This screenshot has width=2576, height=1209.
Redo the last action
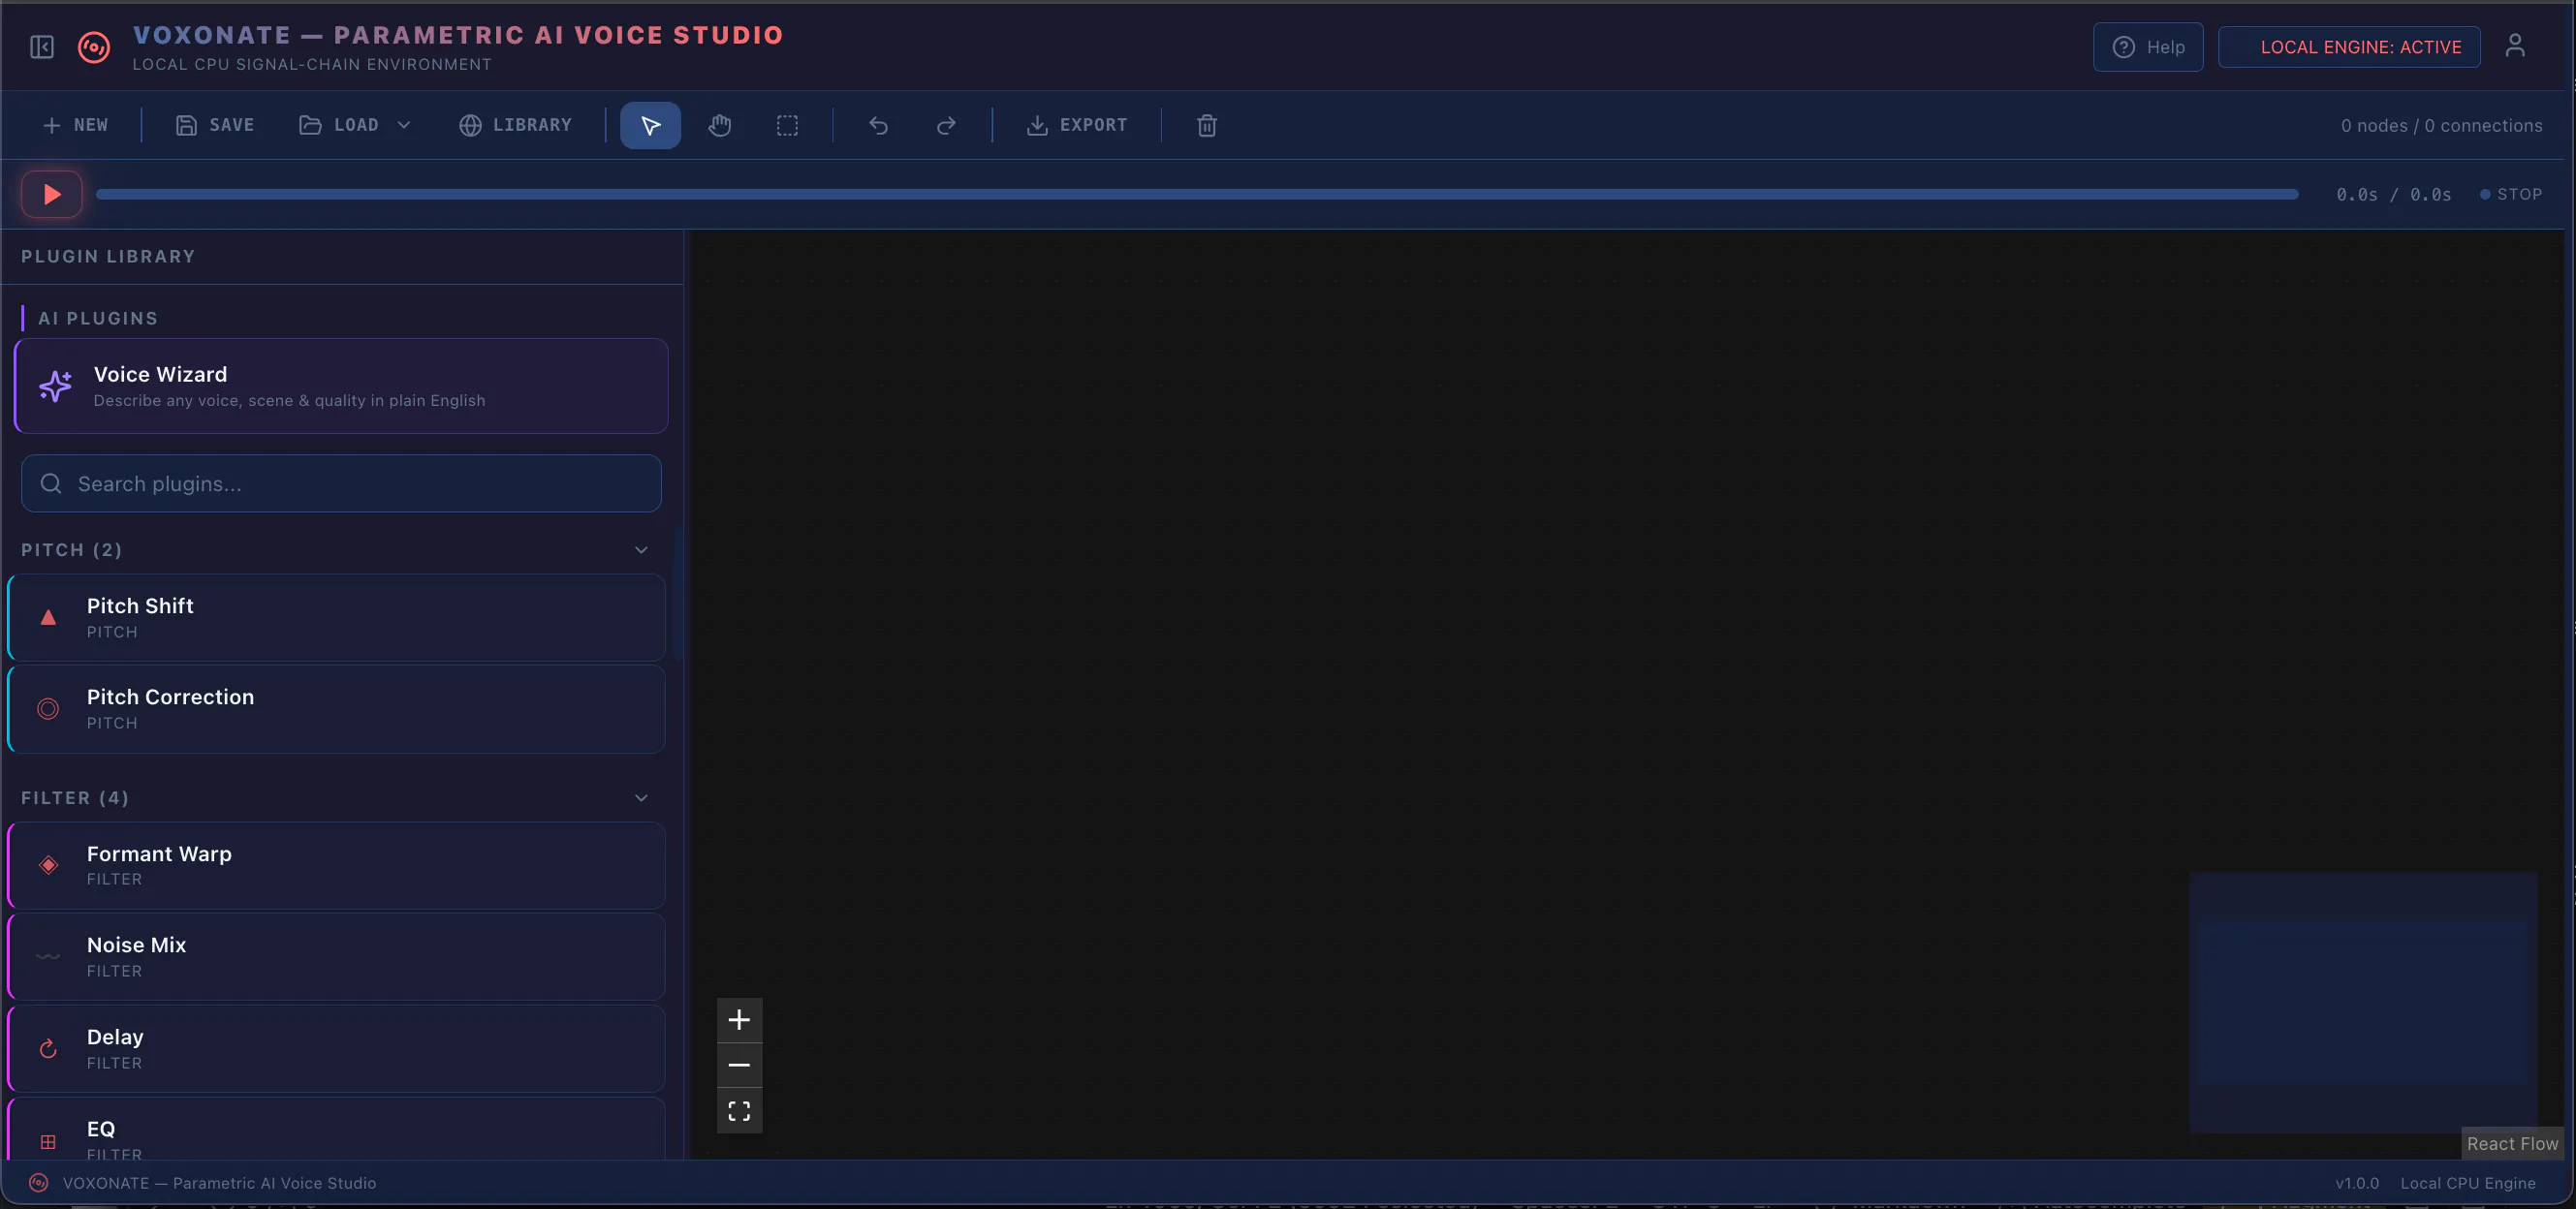click(946, 125)
